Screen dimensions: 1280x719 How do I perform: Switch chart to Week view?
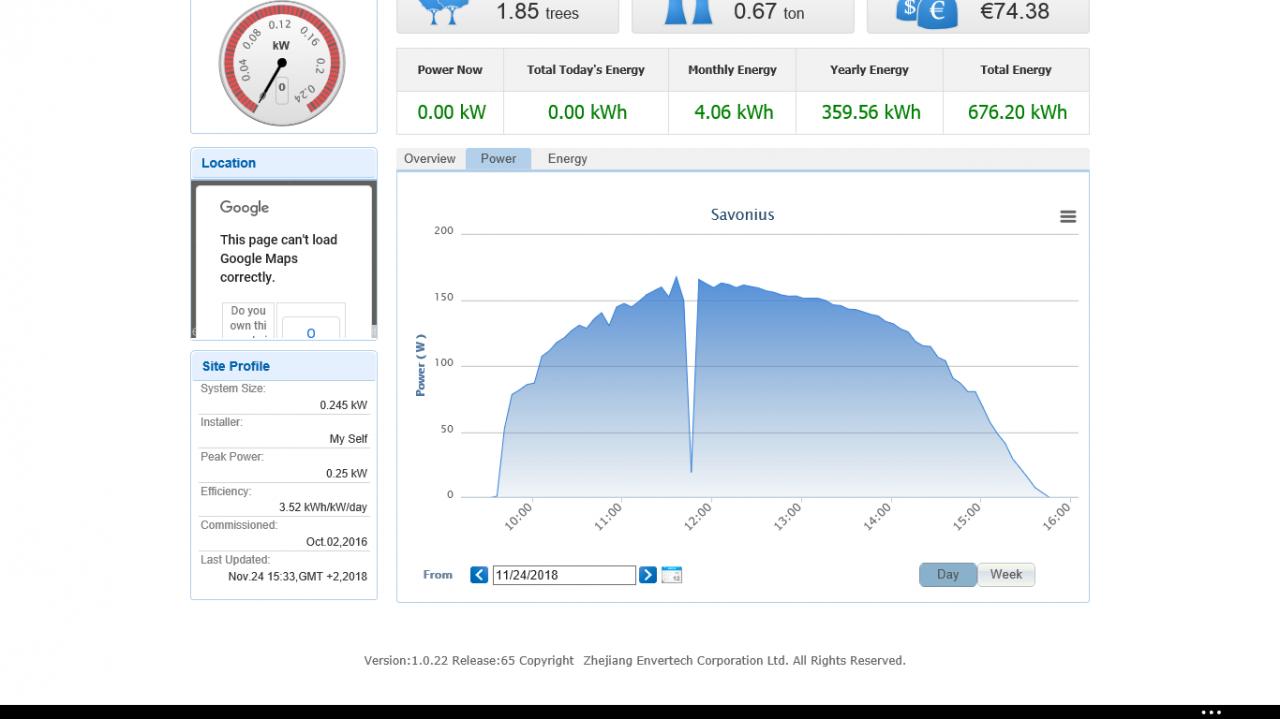[1006, 575]
